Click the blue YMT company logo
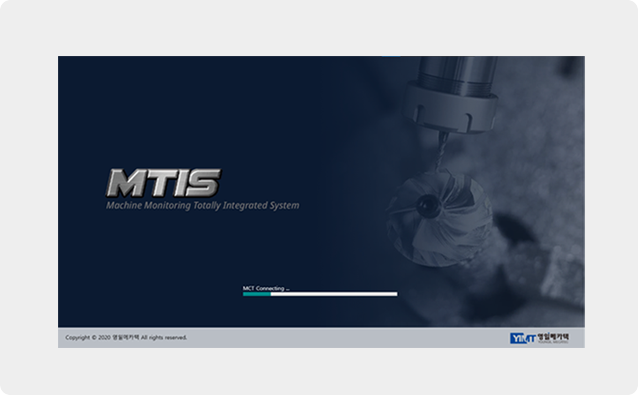 pos(523,338)
